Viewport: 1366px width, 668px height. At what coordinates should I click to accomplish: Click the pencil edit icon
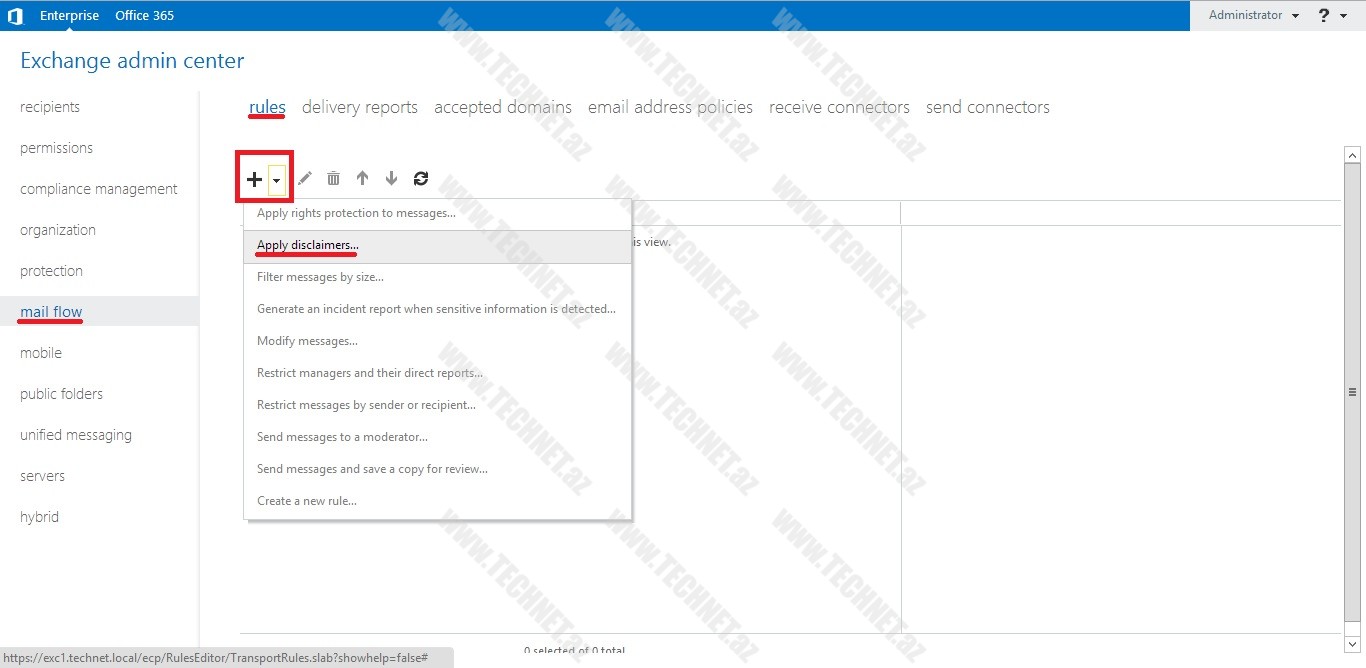tap(305, 178)
